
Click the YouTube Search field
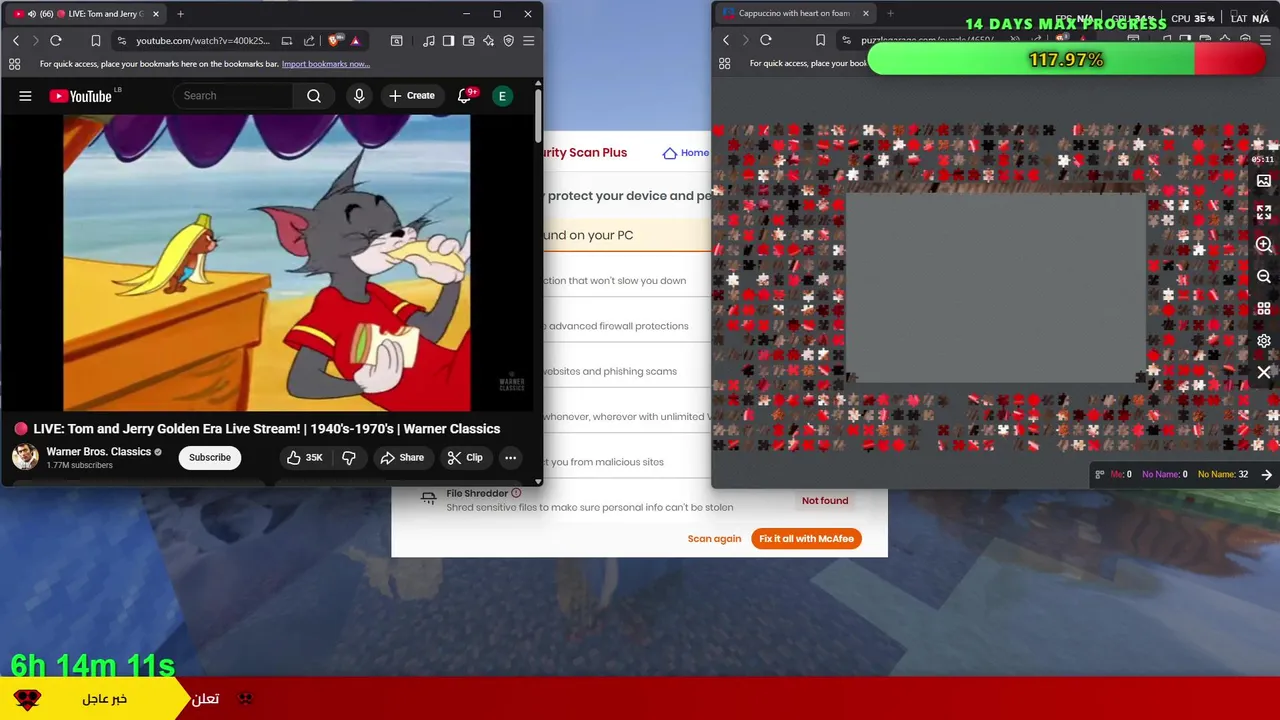[233, 96]
